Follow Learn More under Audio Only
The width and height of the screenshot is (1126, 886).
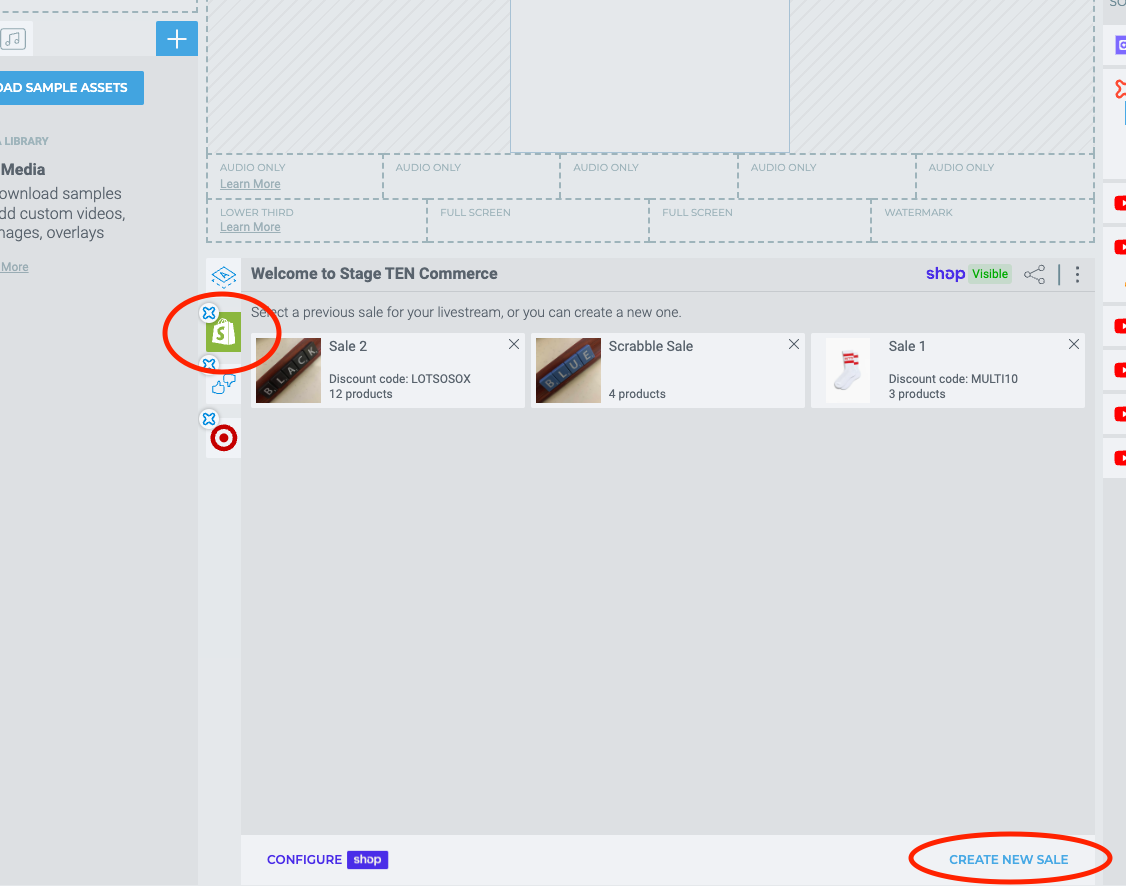pyautogui.click(x=250, y=184)
